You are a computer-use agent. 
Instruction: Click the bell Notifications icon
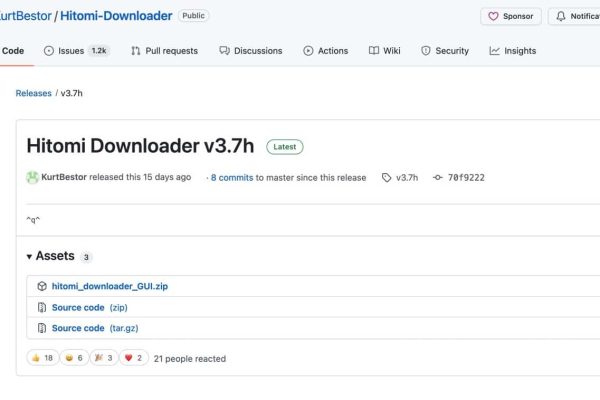[561, 17]
